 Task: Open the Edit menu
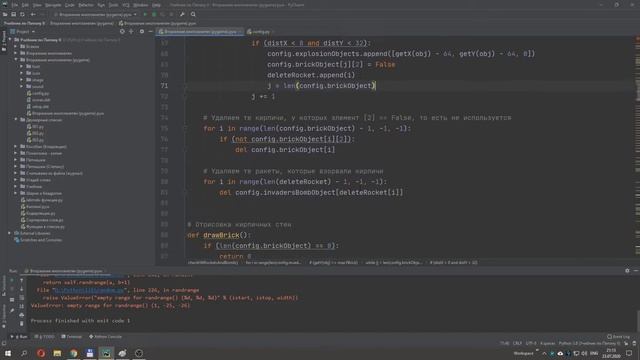[25, 5]
